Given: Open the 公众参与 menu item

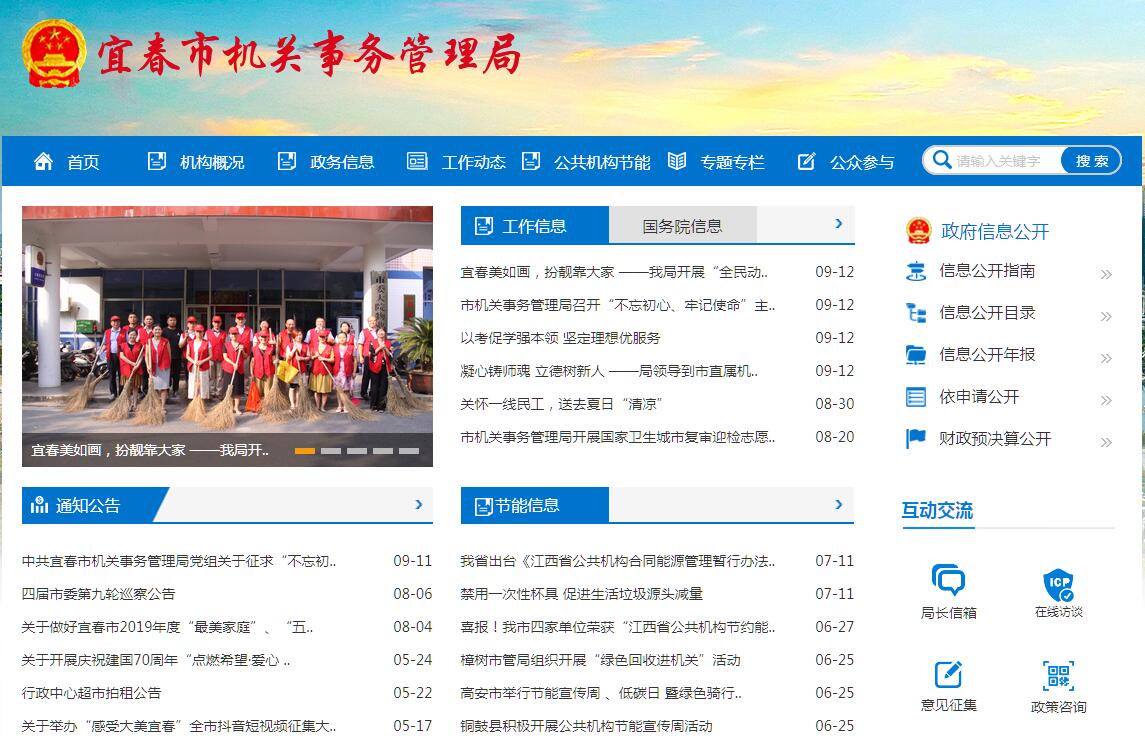Looking at the screenshot, I should point(862,162).
